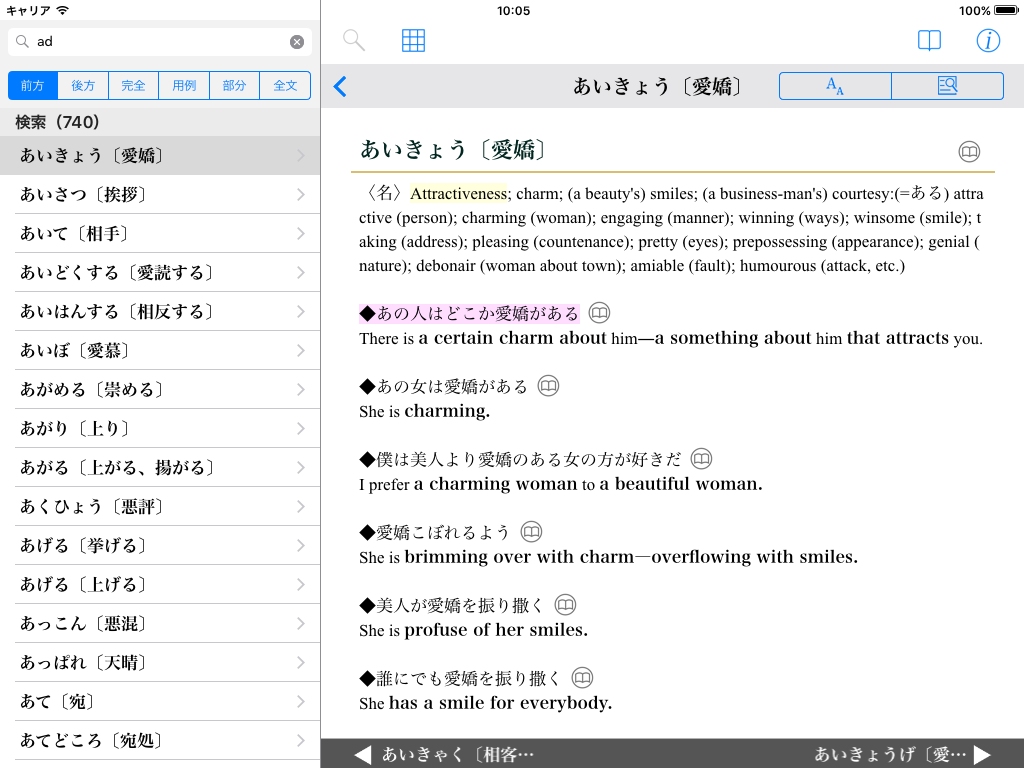Open the bookmarks book icon
Screen dimensions: 1024x768
tap(929, 40)
